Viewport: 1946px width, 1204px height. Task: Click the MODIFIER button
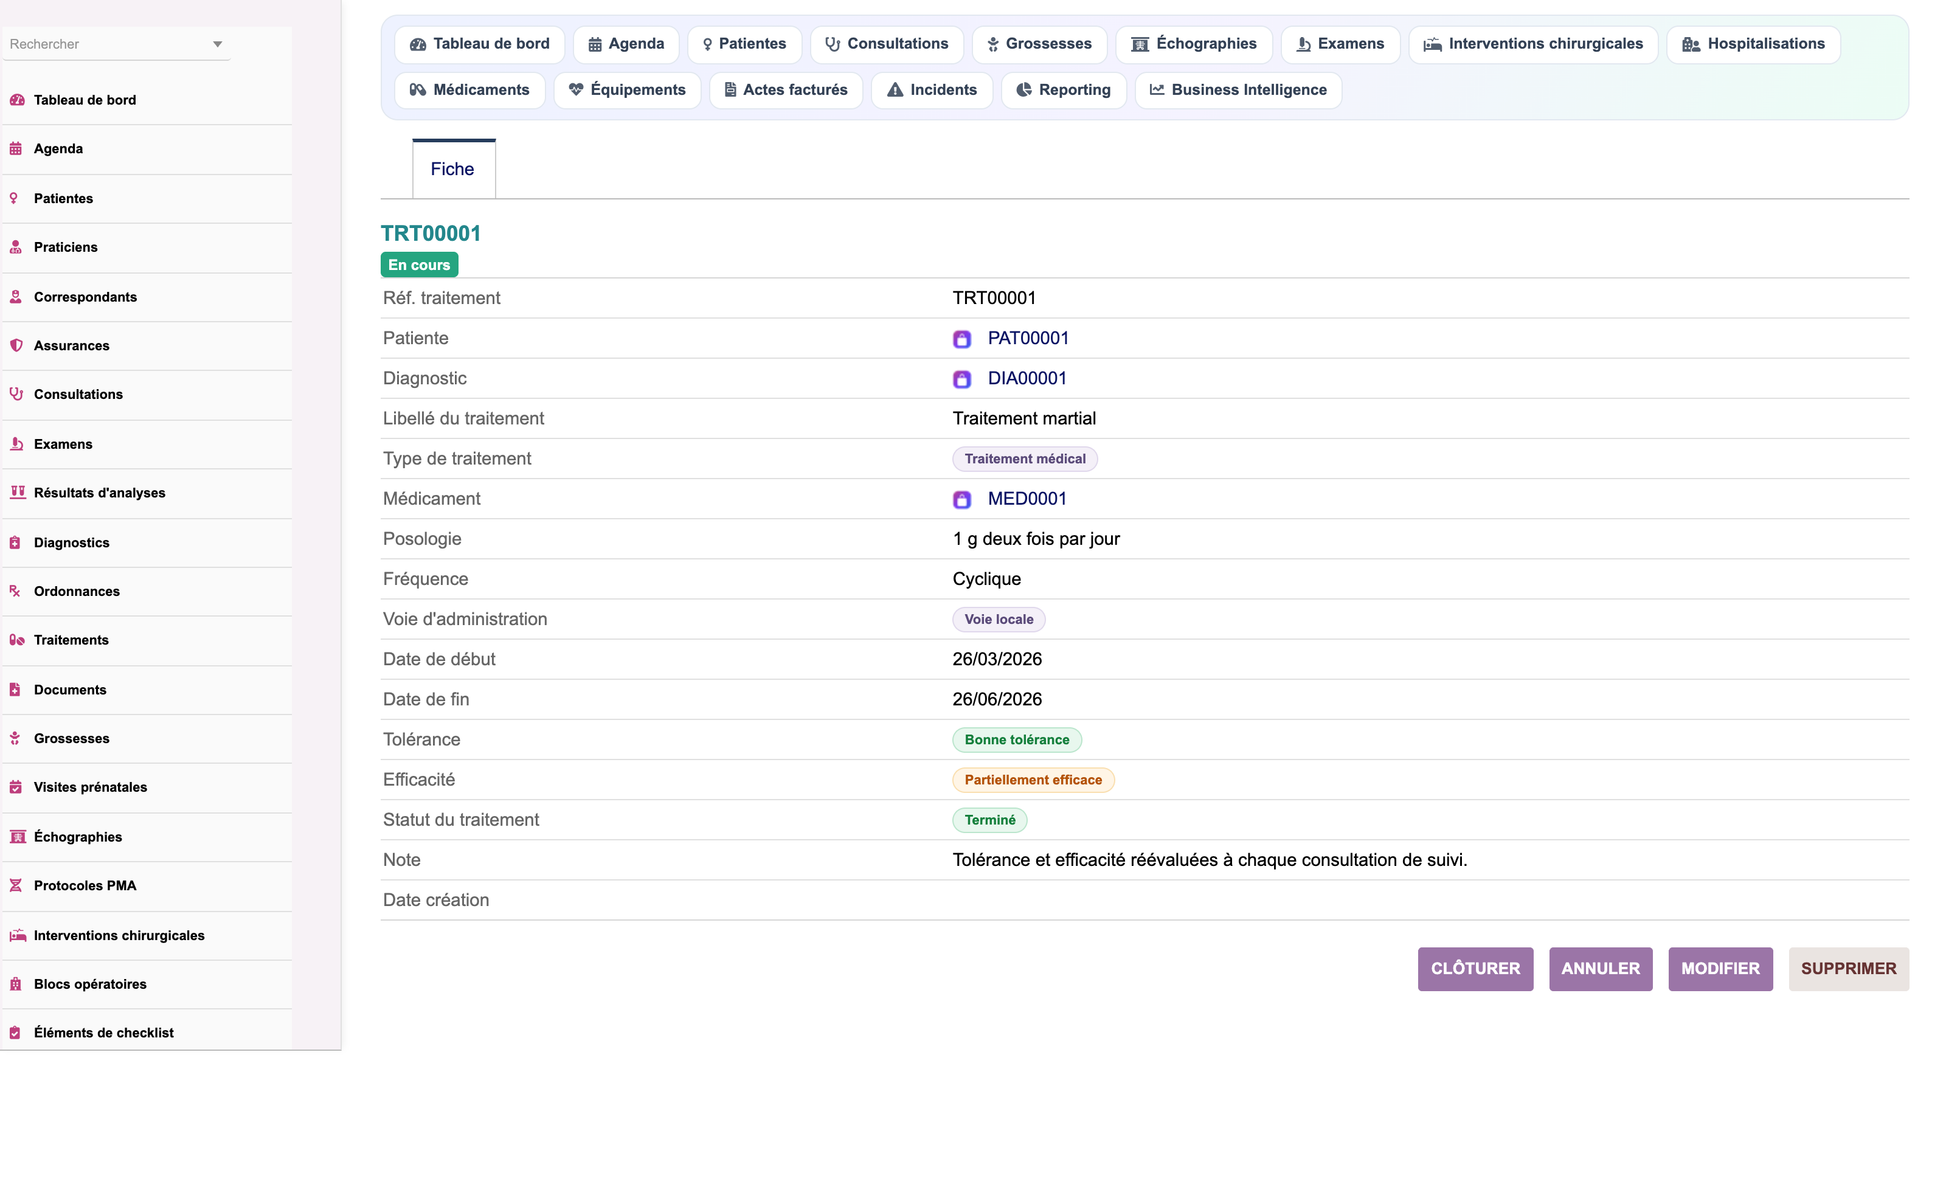tap(1720, 969)
